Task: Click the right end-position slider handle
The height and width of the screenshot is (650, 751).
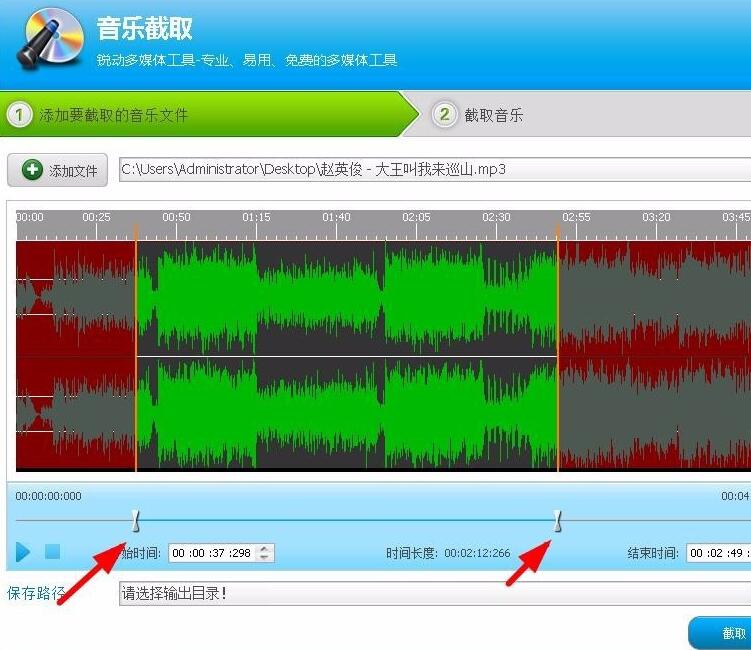Action: [558, 520]
